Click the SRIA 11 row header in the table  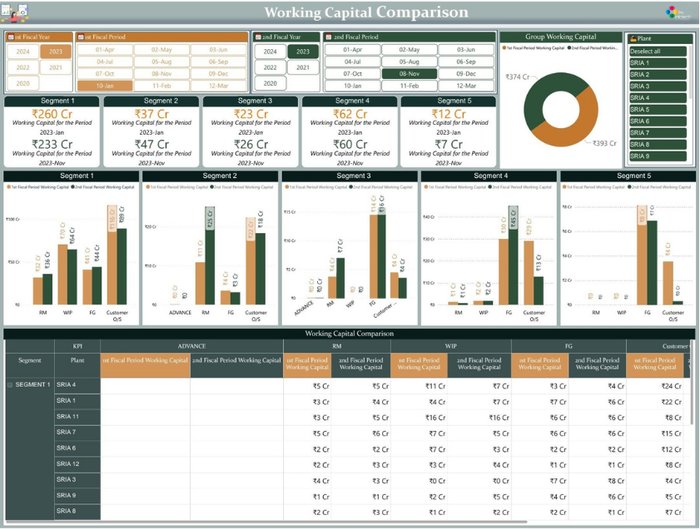click(x=77, y=417)
